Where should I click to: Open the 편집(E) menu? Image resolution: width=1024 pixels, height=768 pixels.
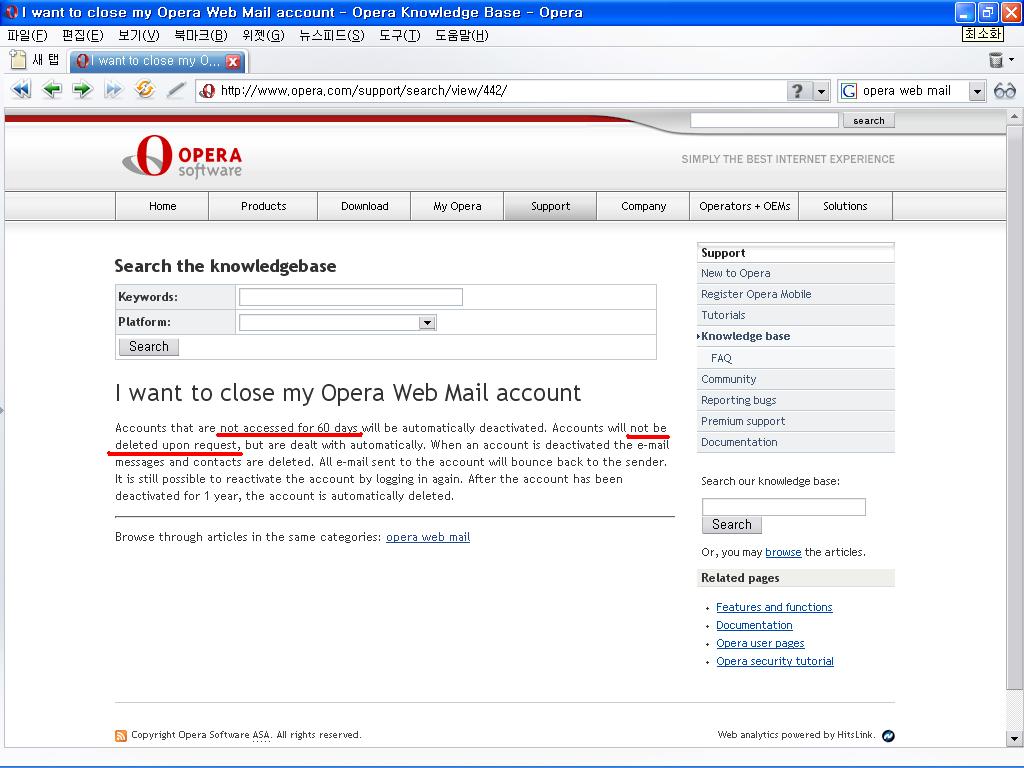pyautogui.click(x=83, y=35)
